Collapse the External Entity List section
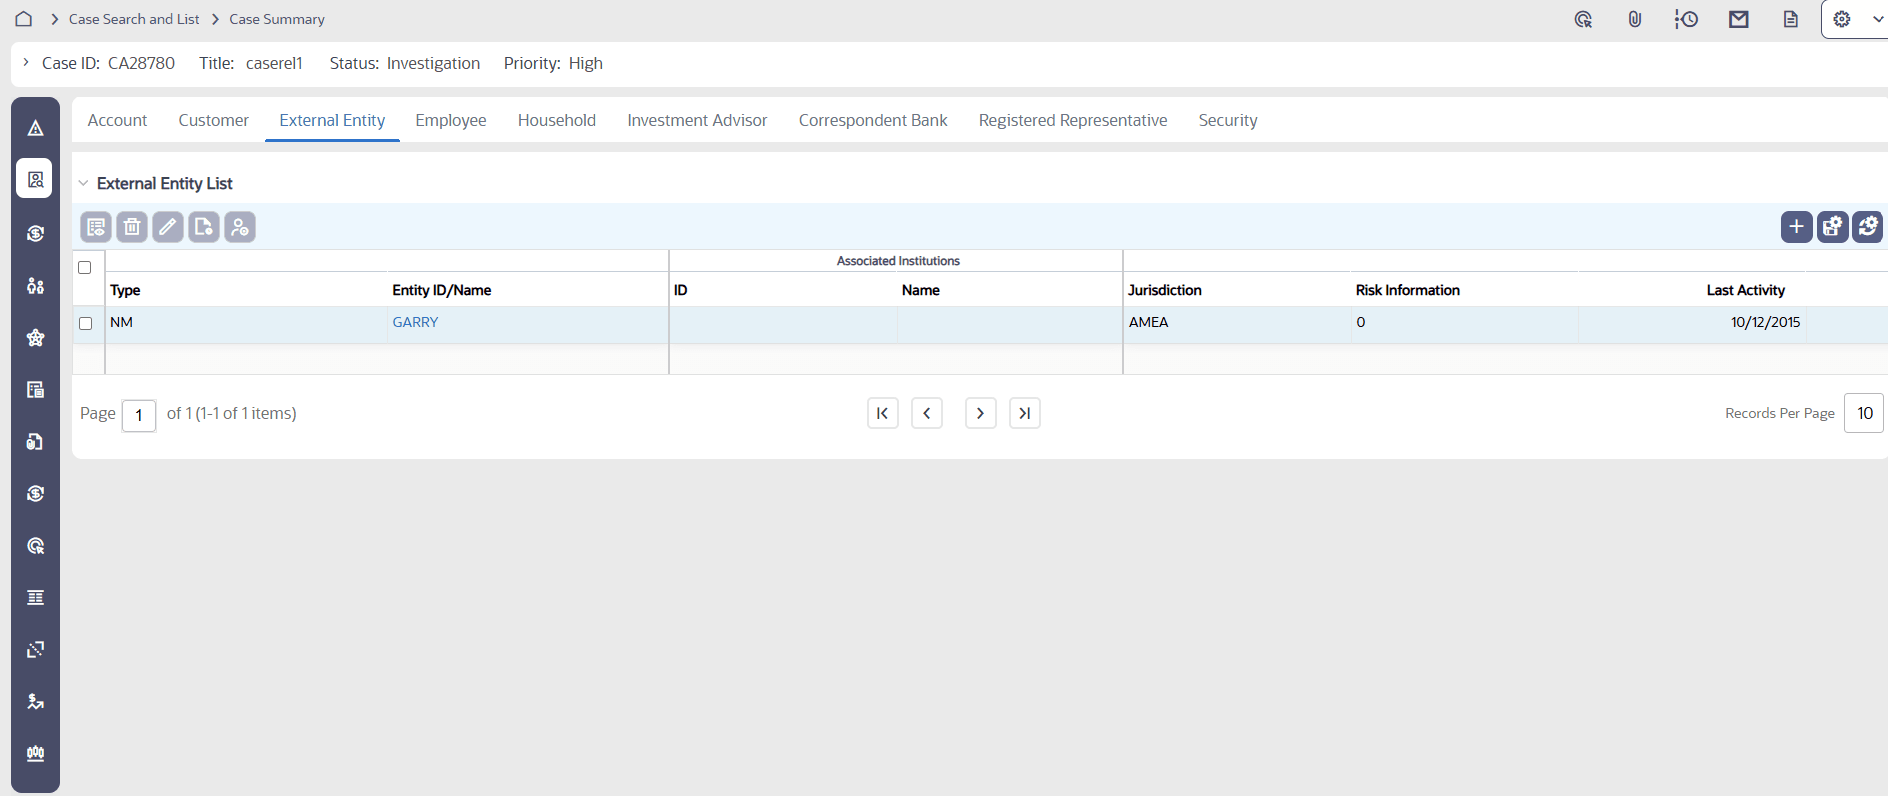This screenshot has height=796, width=1888. 83,183
